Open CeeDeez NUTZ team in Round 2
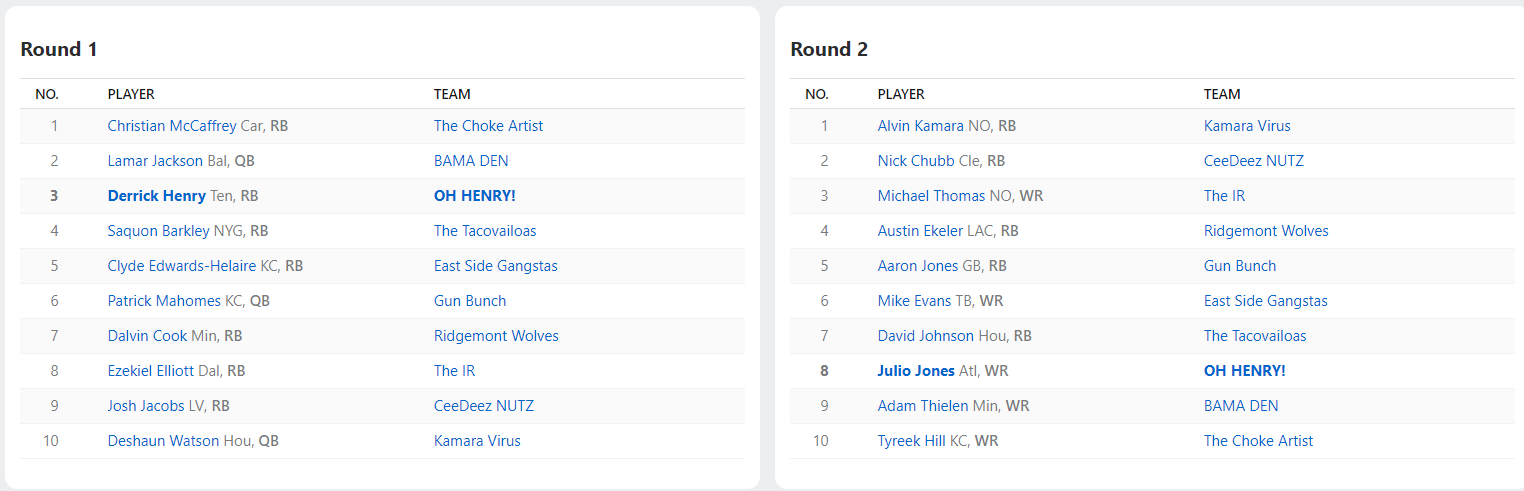Viewport: 1524px width, 491px height. click(x=1254, y=161)
